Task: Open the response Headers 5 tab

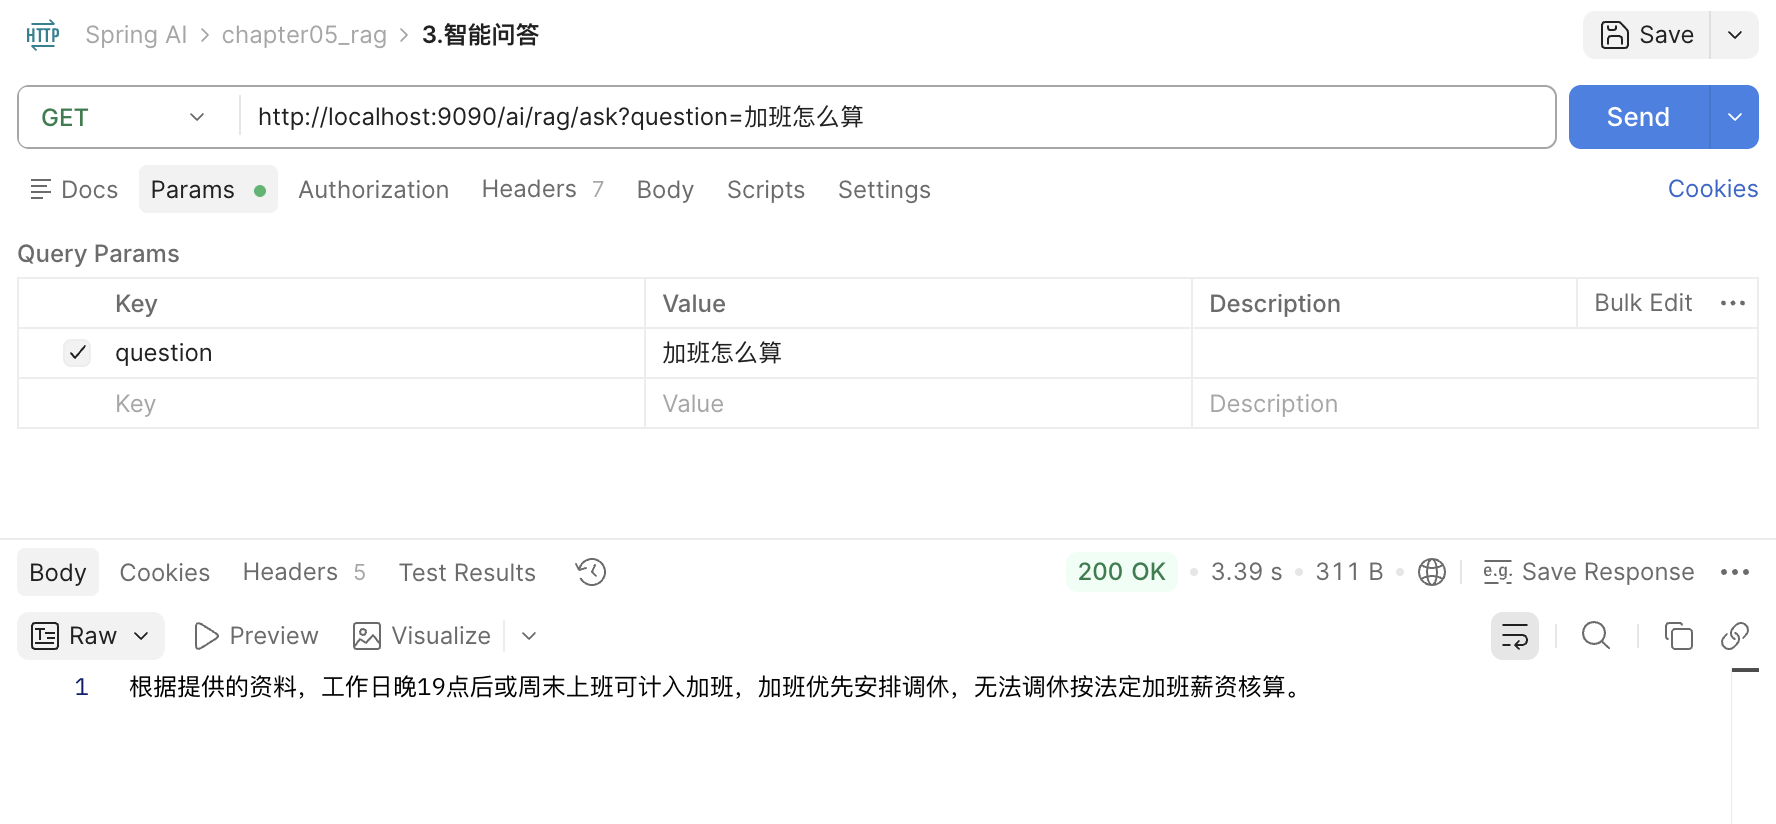Action: (x=304, y=572)
